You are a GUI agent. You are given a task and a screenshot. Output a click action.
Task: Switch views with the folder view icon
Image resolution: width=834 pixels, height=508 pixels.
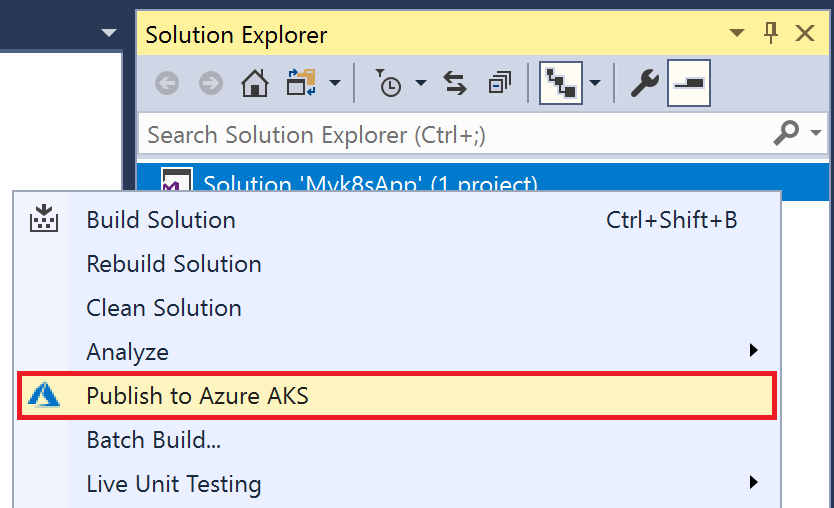[301, 82]
